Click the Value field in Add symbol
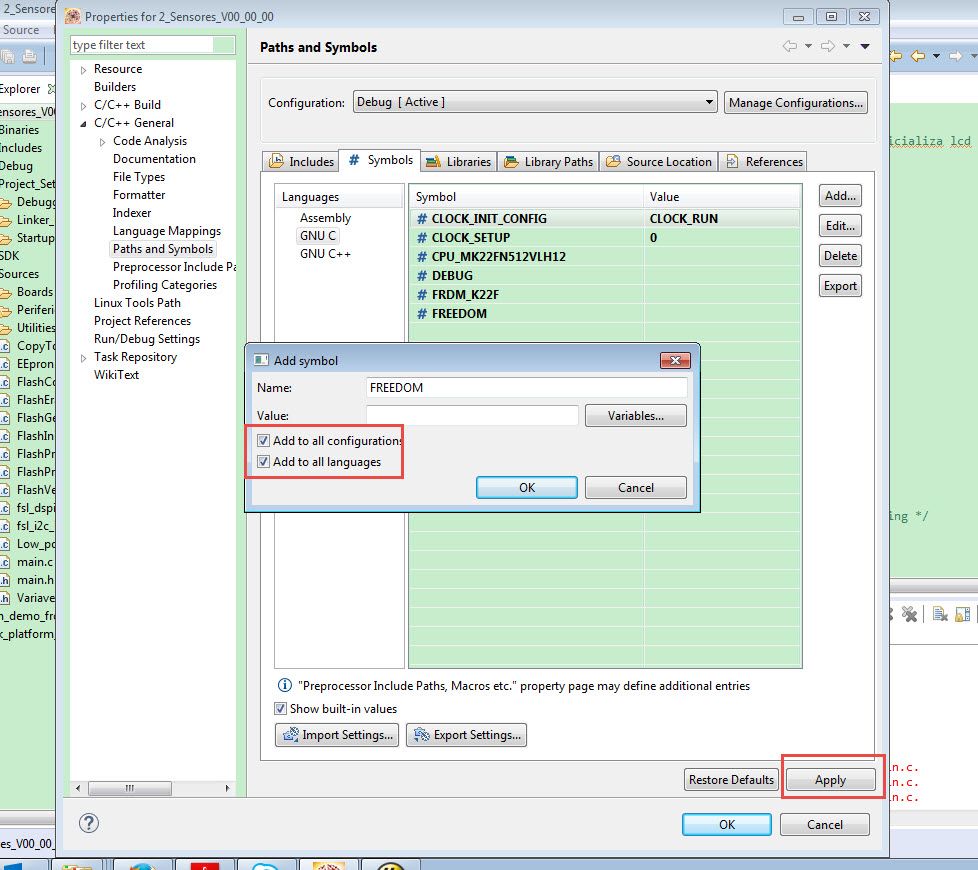This screenshot has height=870, width=978. pos(472,415)
